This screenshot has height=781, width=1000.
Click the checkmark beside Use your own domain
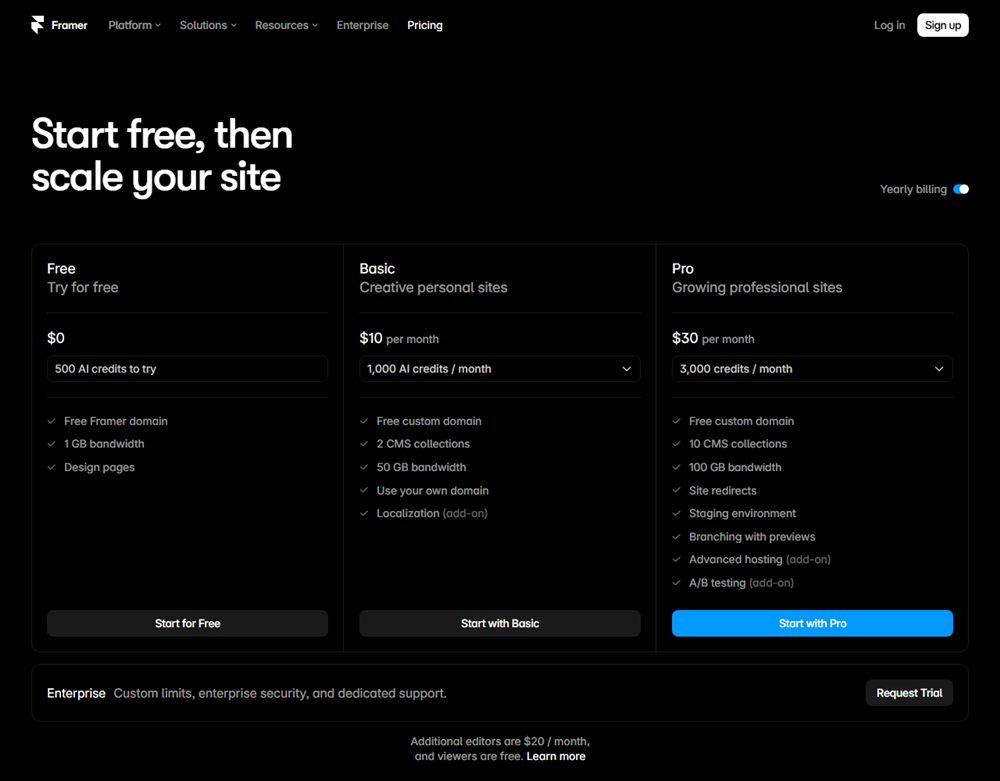(x=364, y=490)
